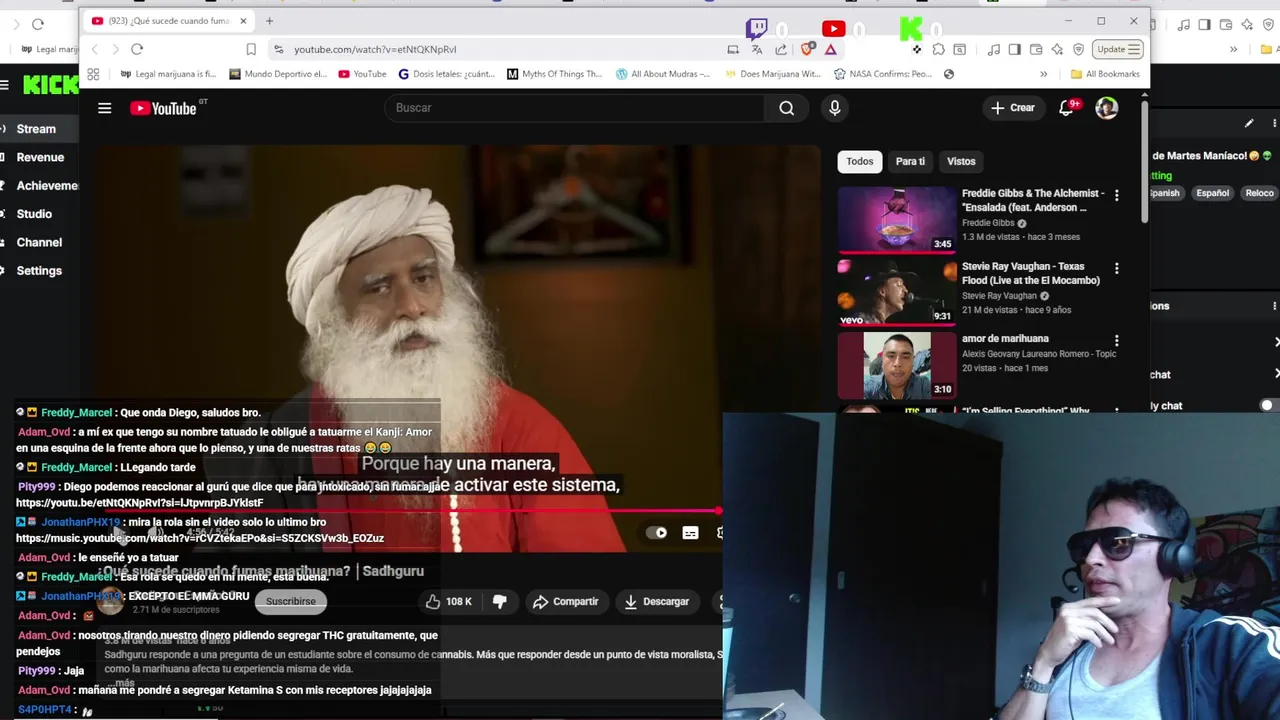This screenshot has height=720, width=1280.
Task: Click the Español tag in Kick panel
Action: coord(1212,193)
